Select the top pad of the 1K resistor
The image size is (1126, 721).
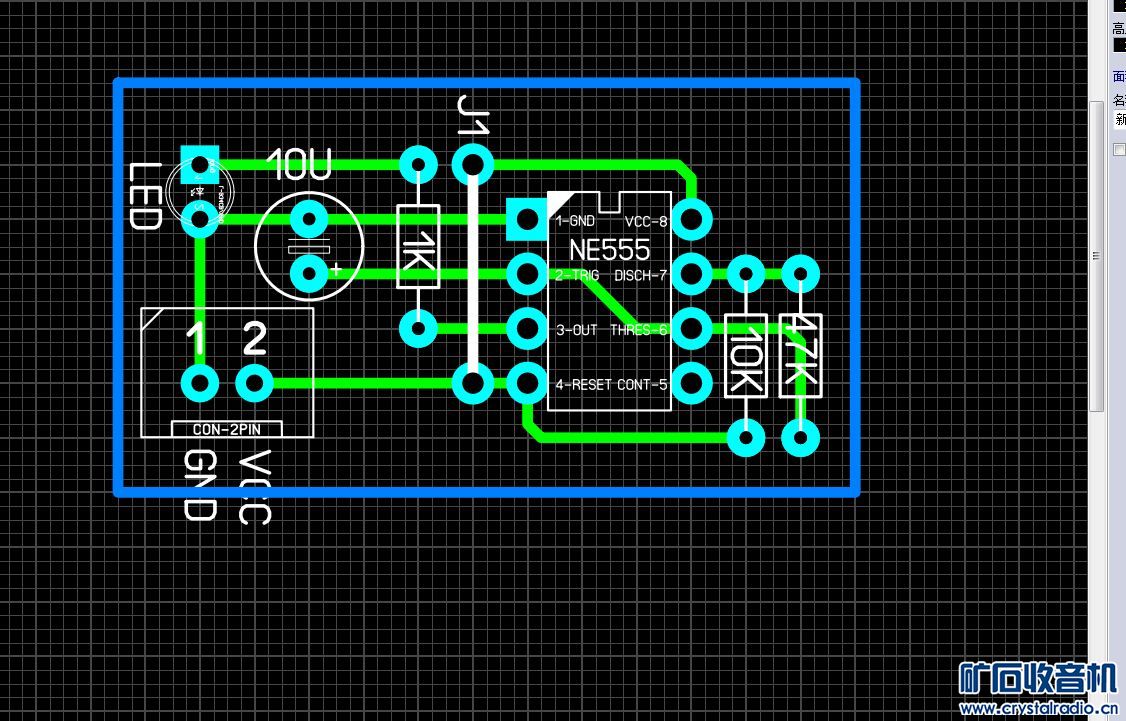pyautogui.click(x=418, y=165)
